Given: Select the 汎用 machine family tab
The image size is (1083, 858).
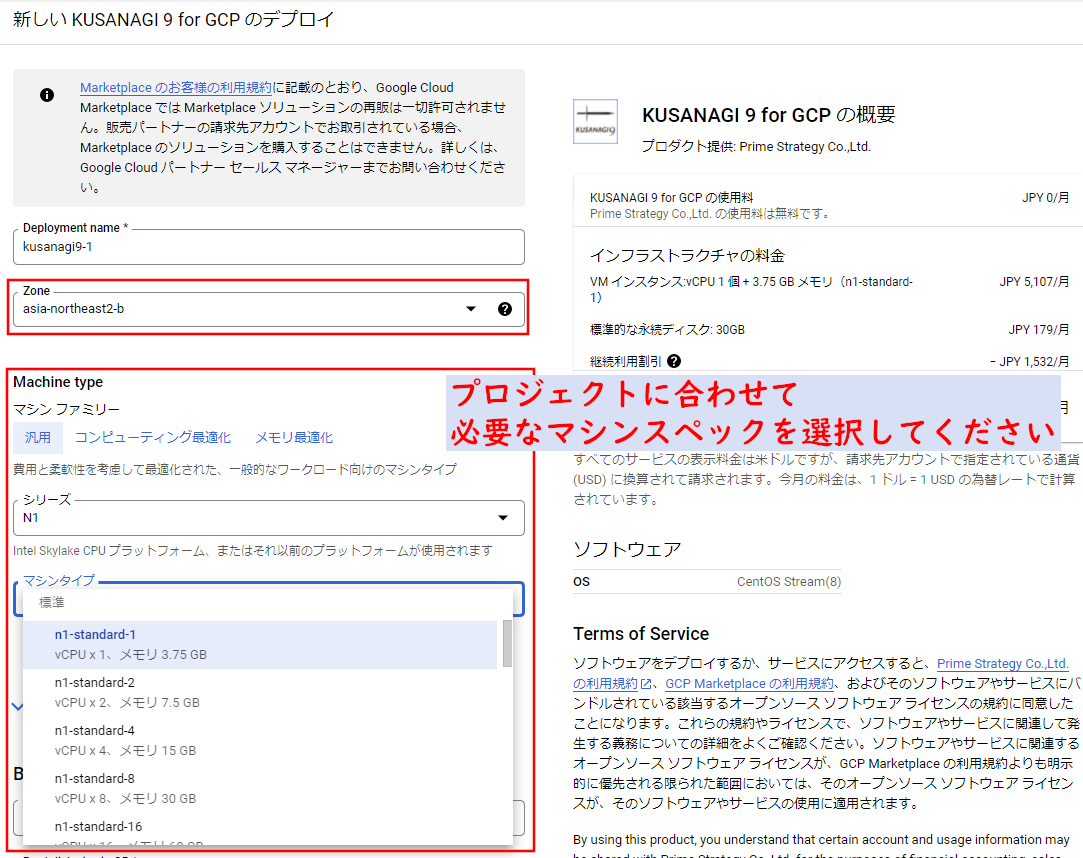Looking at the screenshot, I should pos(38,437).
